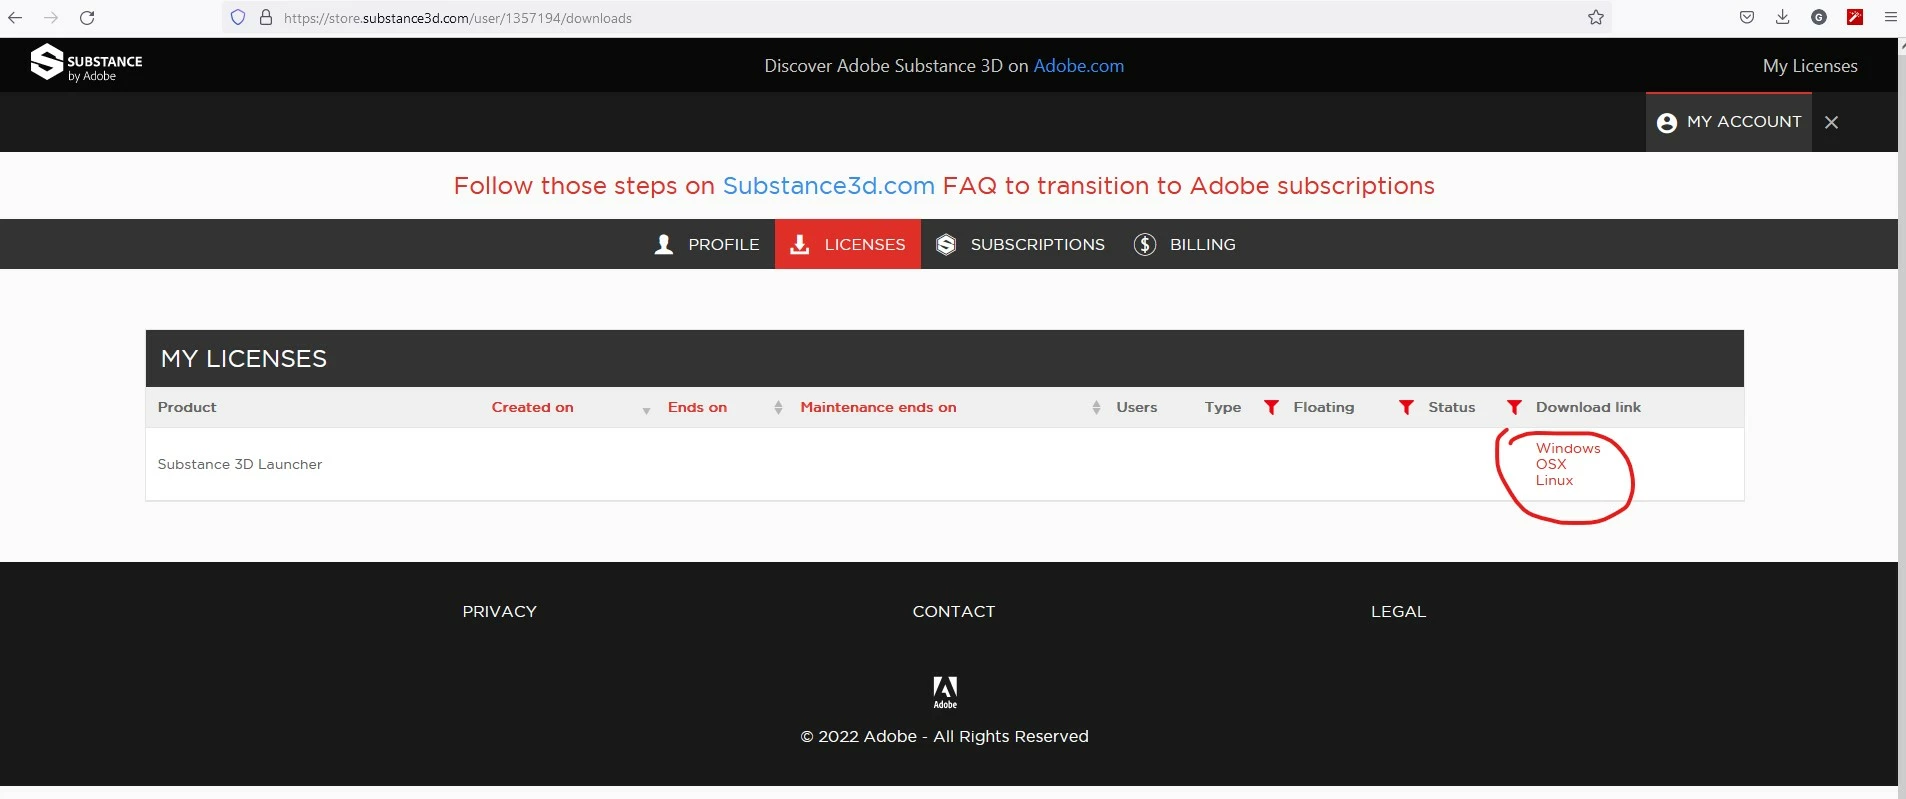The width and height of the screenshot is (1906, 799).
Task: Click the Substance icon beside SUBSCRIPTIONS
Action: click(946, 244)
